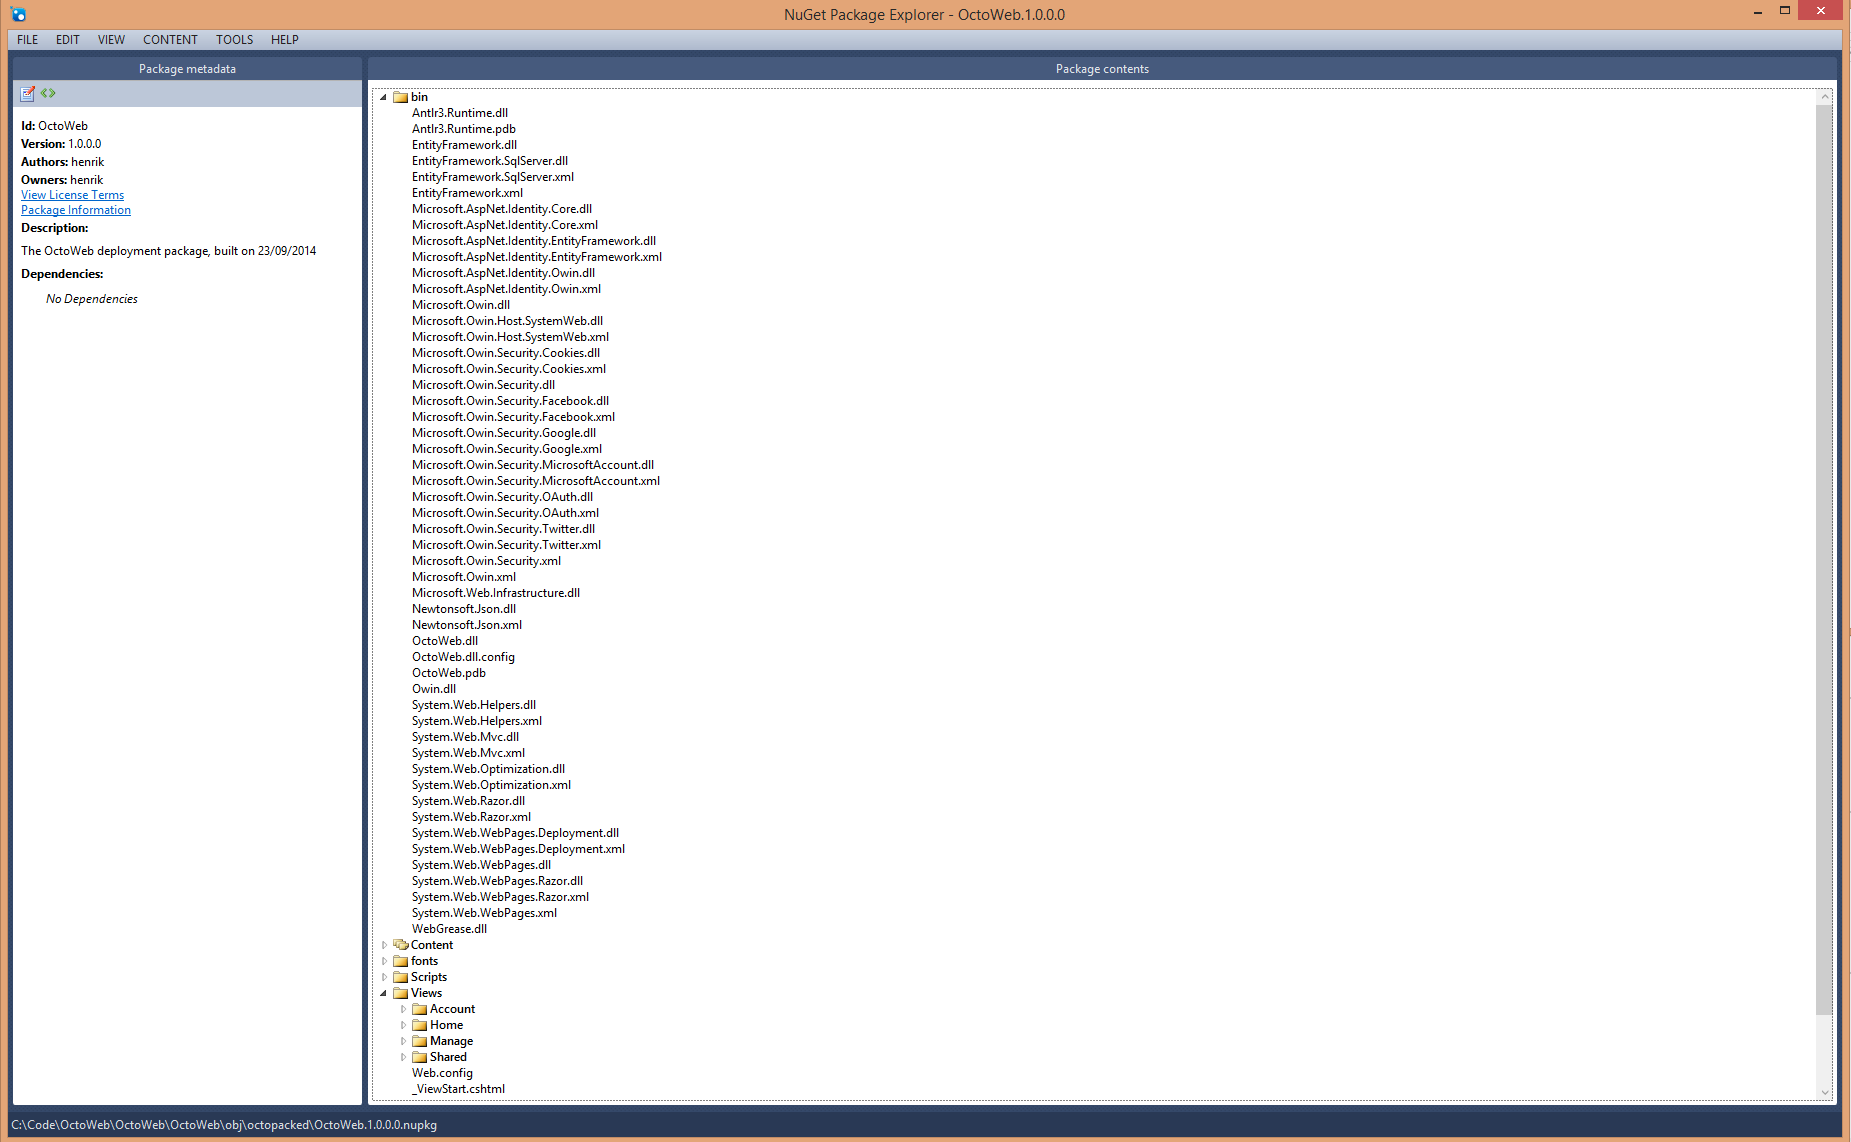Open the TOOLS menu
The image size is (1851, 1142).
click(x=234, y=40)
